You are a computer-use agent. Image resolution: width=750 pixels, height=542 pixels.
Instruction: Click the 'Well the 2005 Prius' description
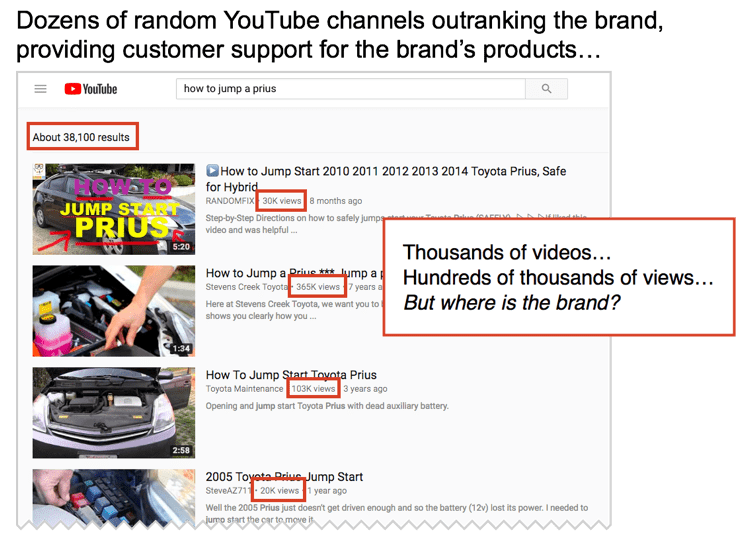397,513
